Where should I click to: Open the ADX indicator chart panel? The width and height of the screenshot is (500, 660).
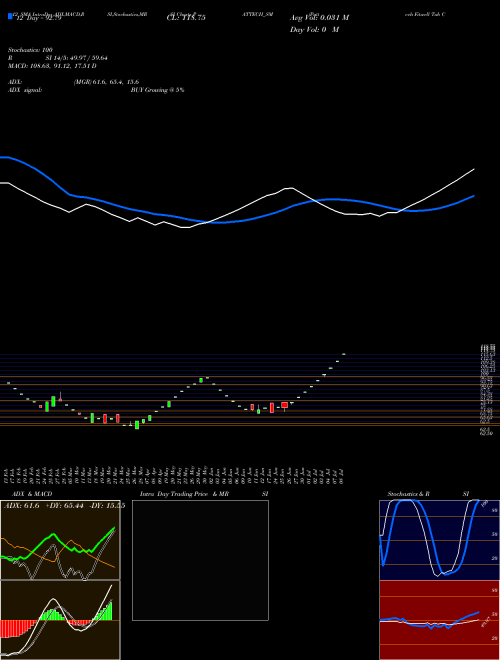click(x=60, y=540)
